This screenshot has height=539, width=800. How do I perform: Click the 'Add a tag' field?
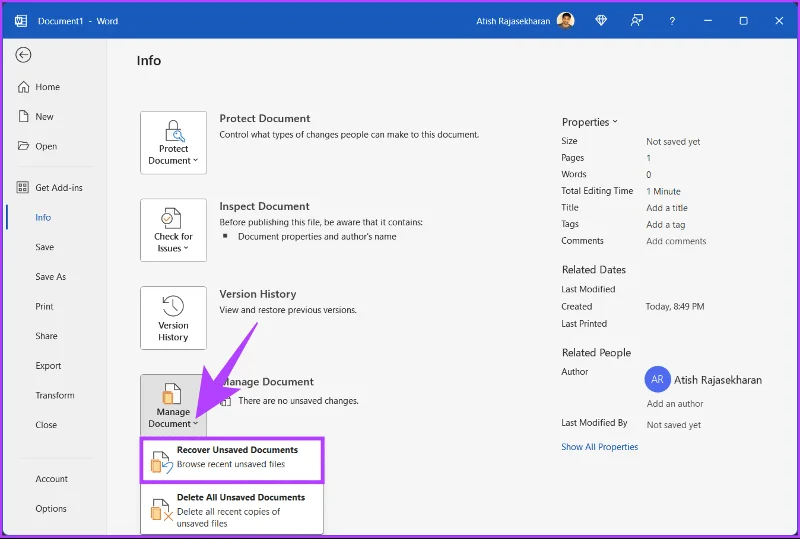(x=666, y=225)
